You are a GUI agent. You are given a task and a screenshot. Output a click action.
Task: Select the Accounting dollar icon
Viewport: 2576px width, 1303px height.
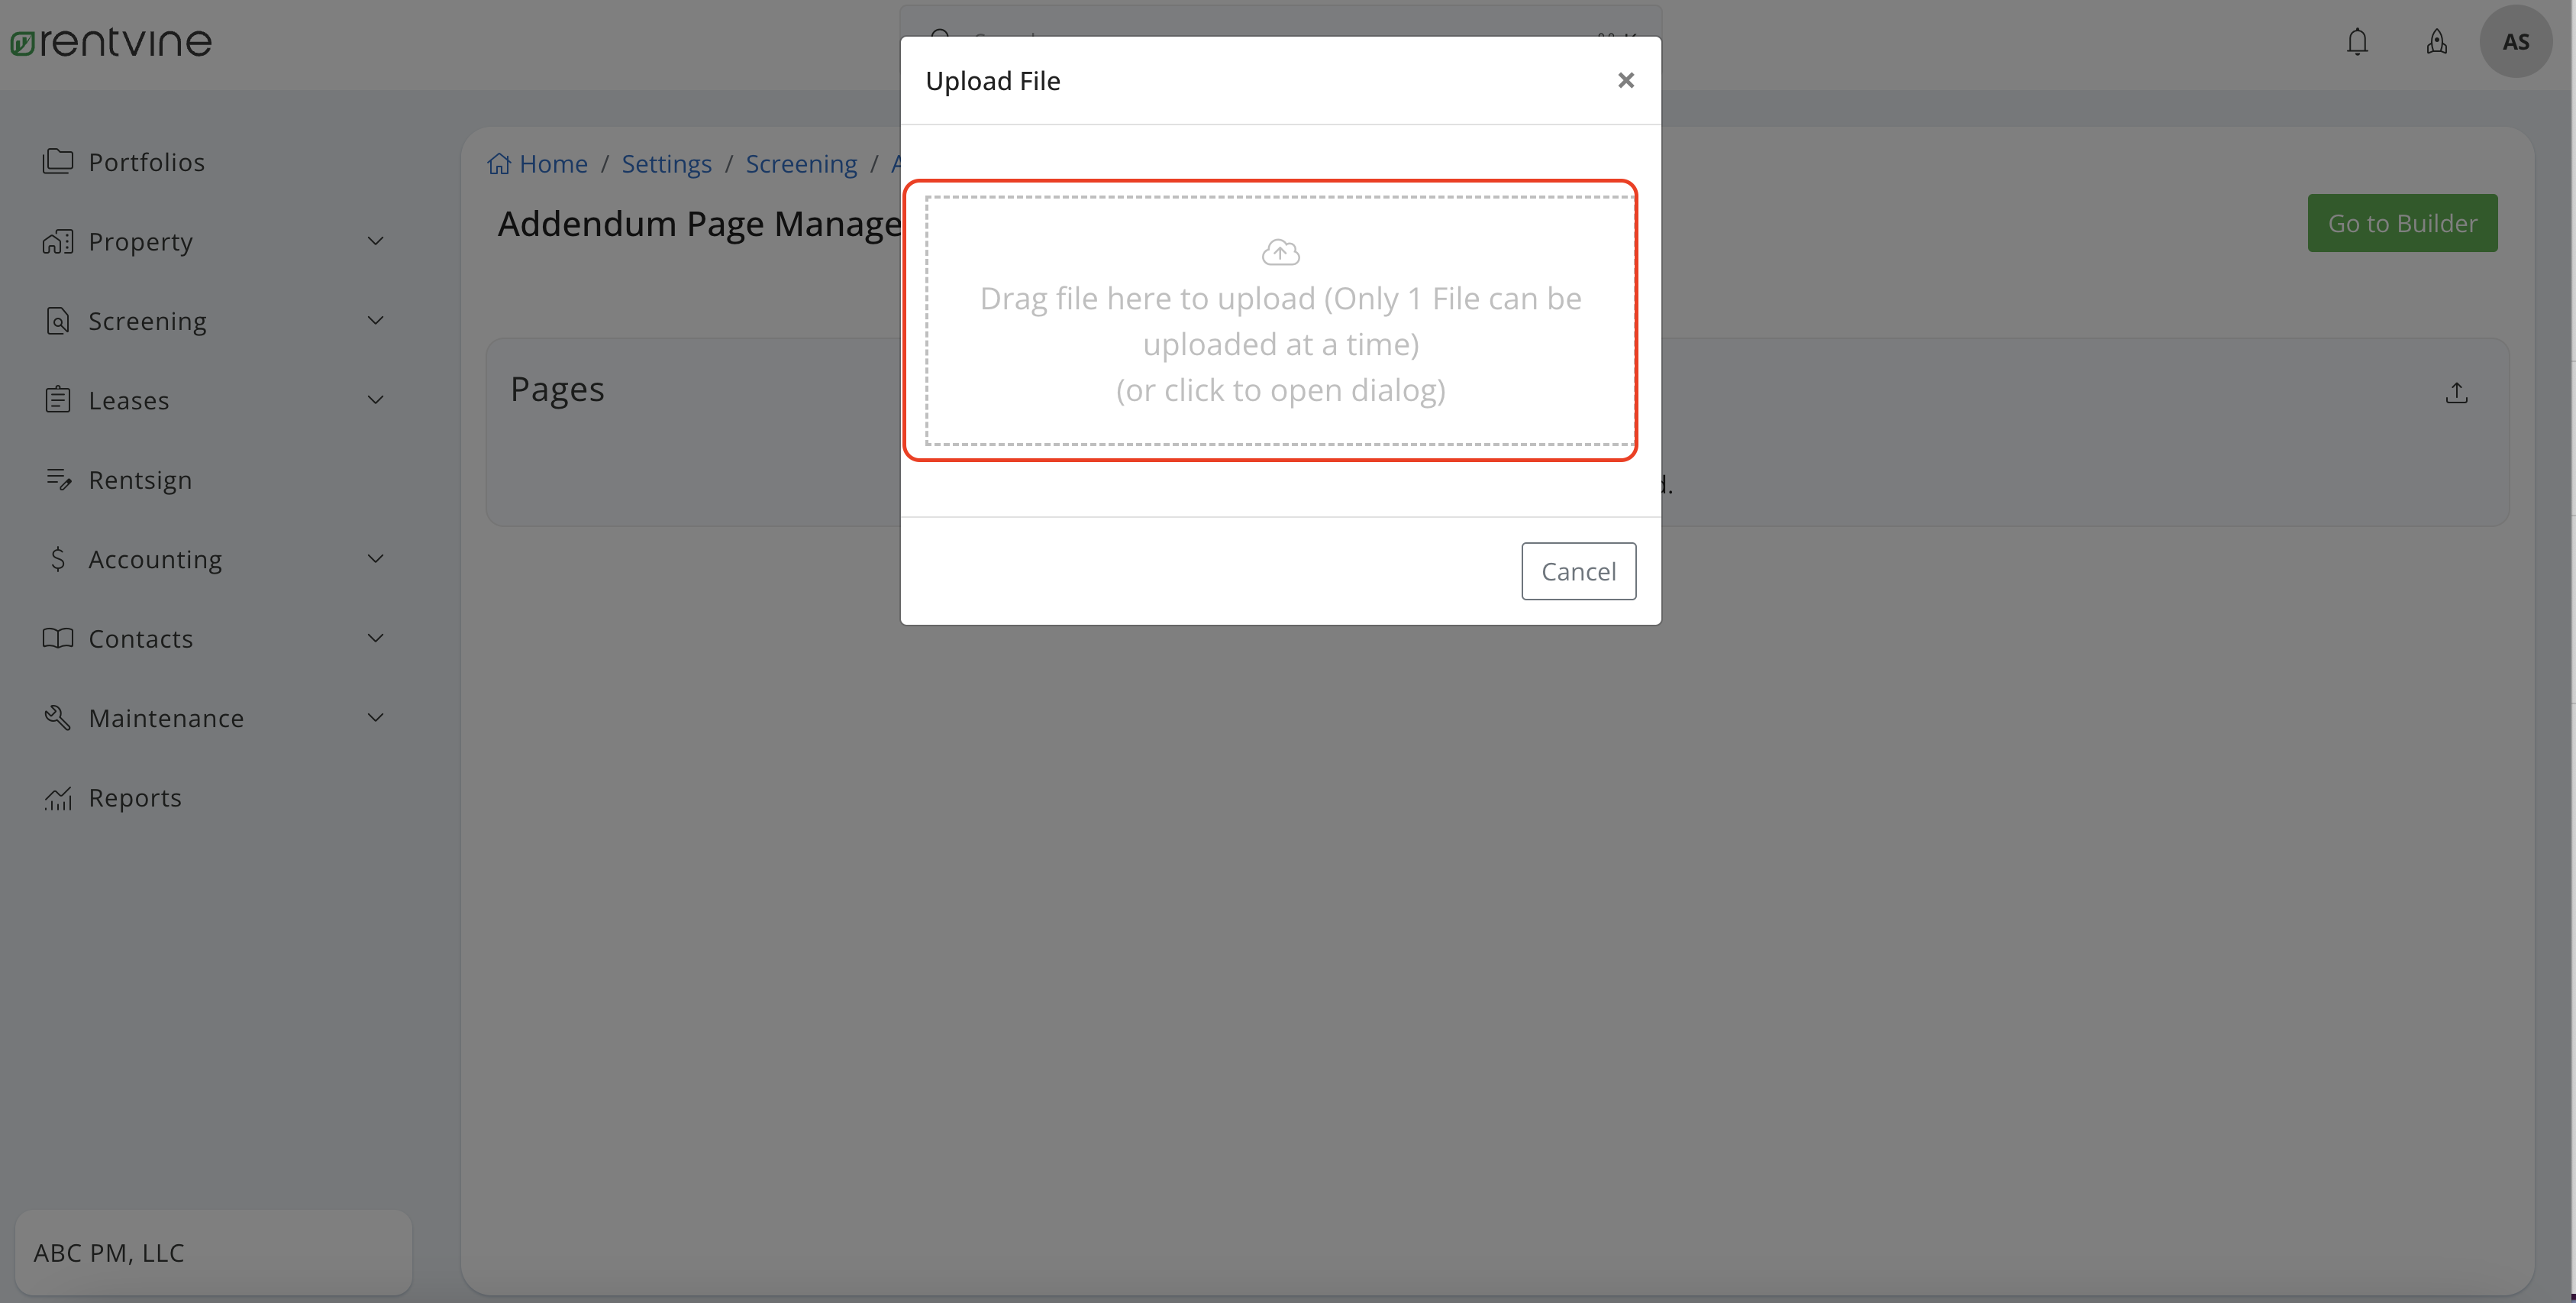pos(59,559)
